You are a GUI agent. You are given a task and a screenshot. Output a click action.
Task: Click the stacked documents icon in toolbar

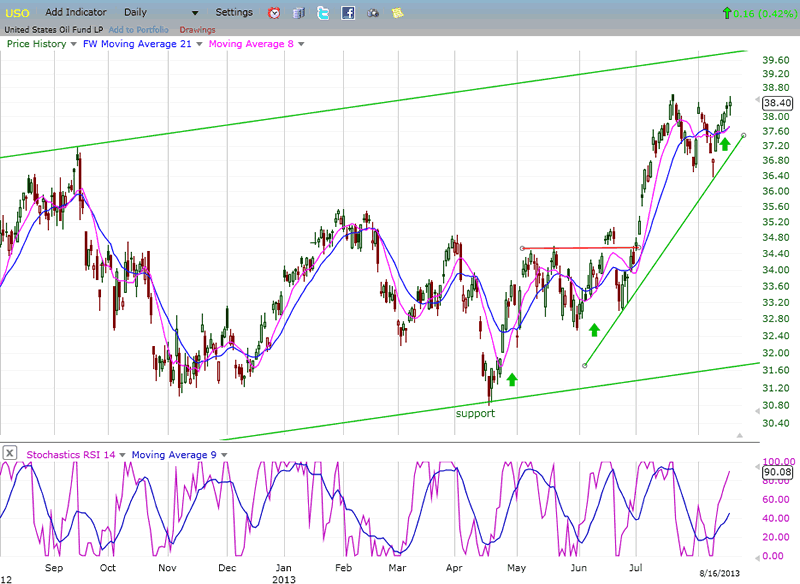pyautogui.click(x=299, y=13)
